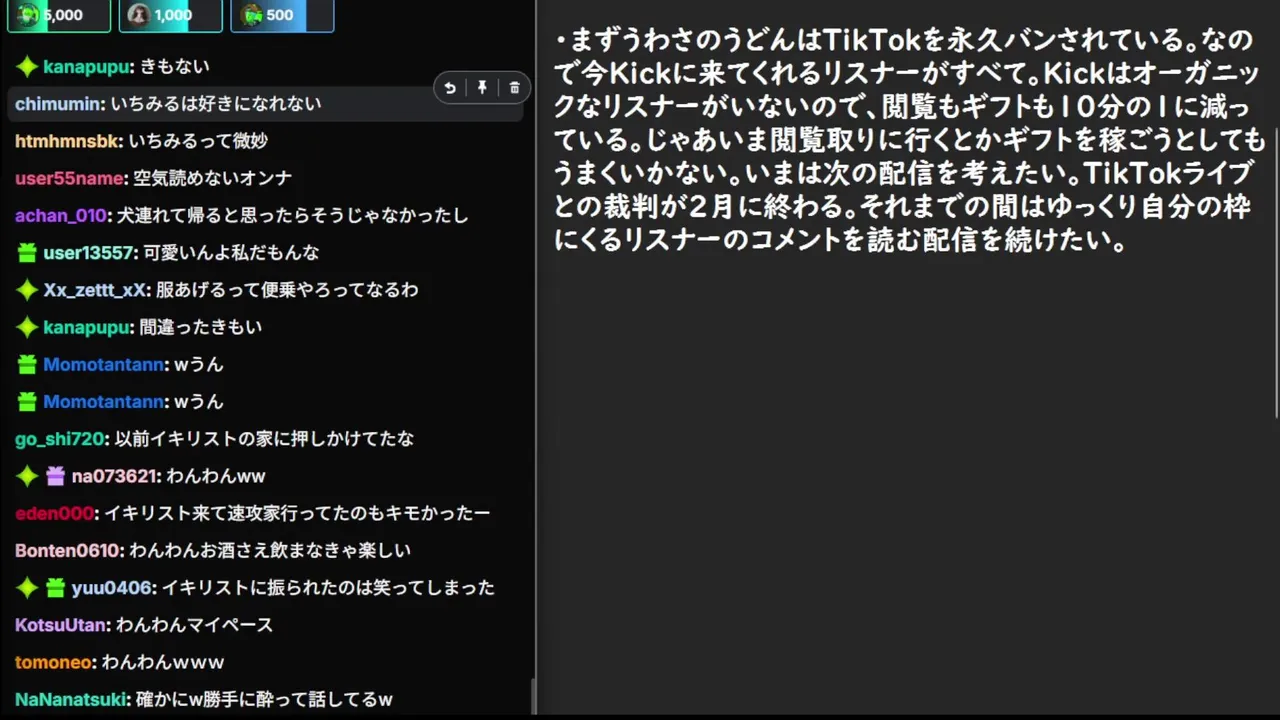Open chimumin's user profile
The width and height of the screenshot is (1280, 720).
click(59, 104)
